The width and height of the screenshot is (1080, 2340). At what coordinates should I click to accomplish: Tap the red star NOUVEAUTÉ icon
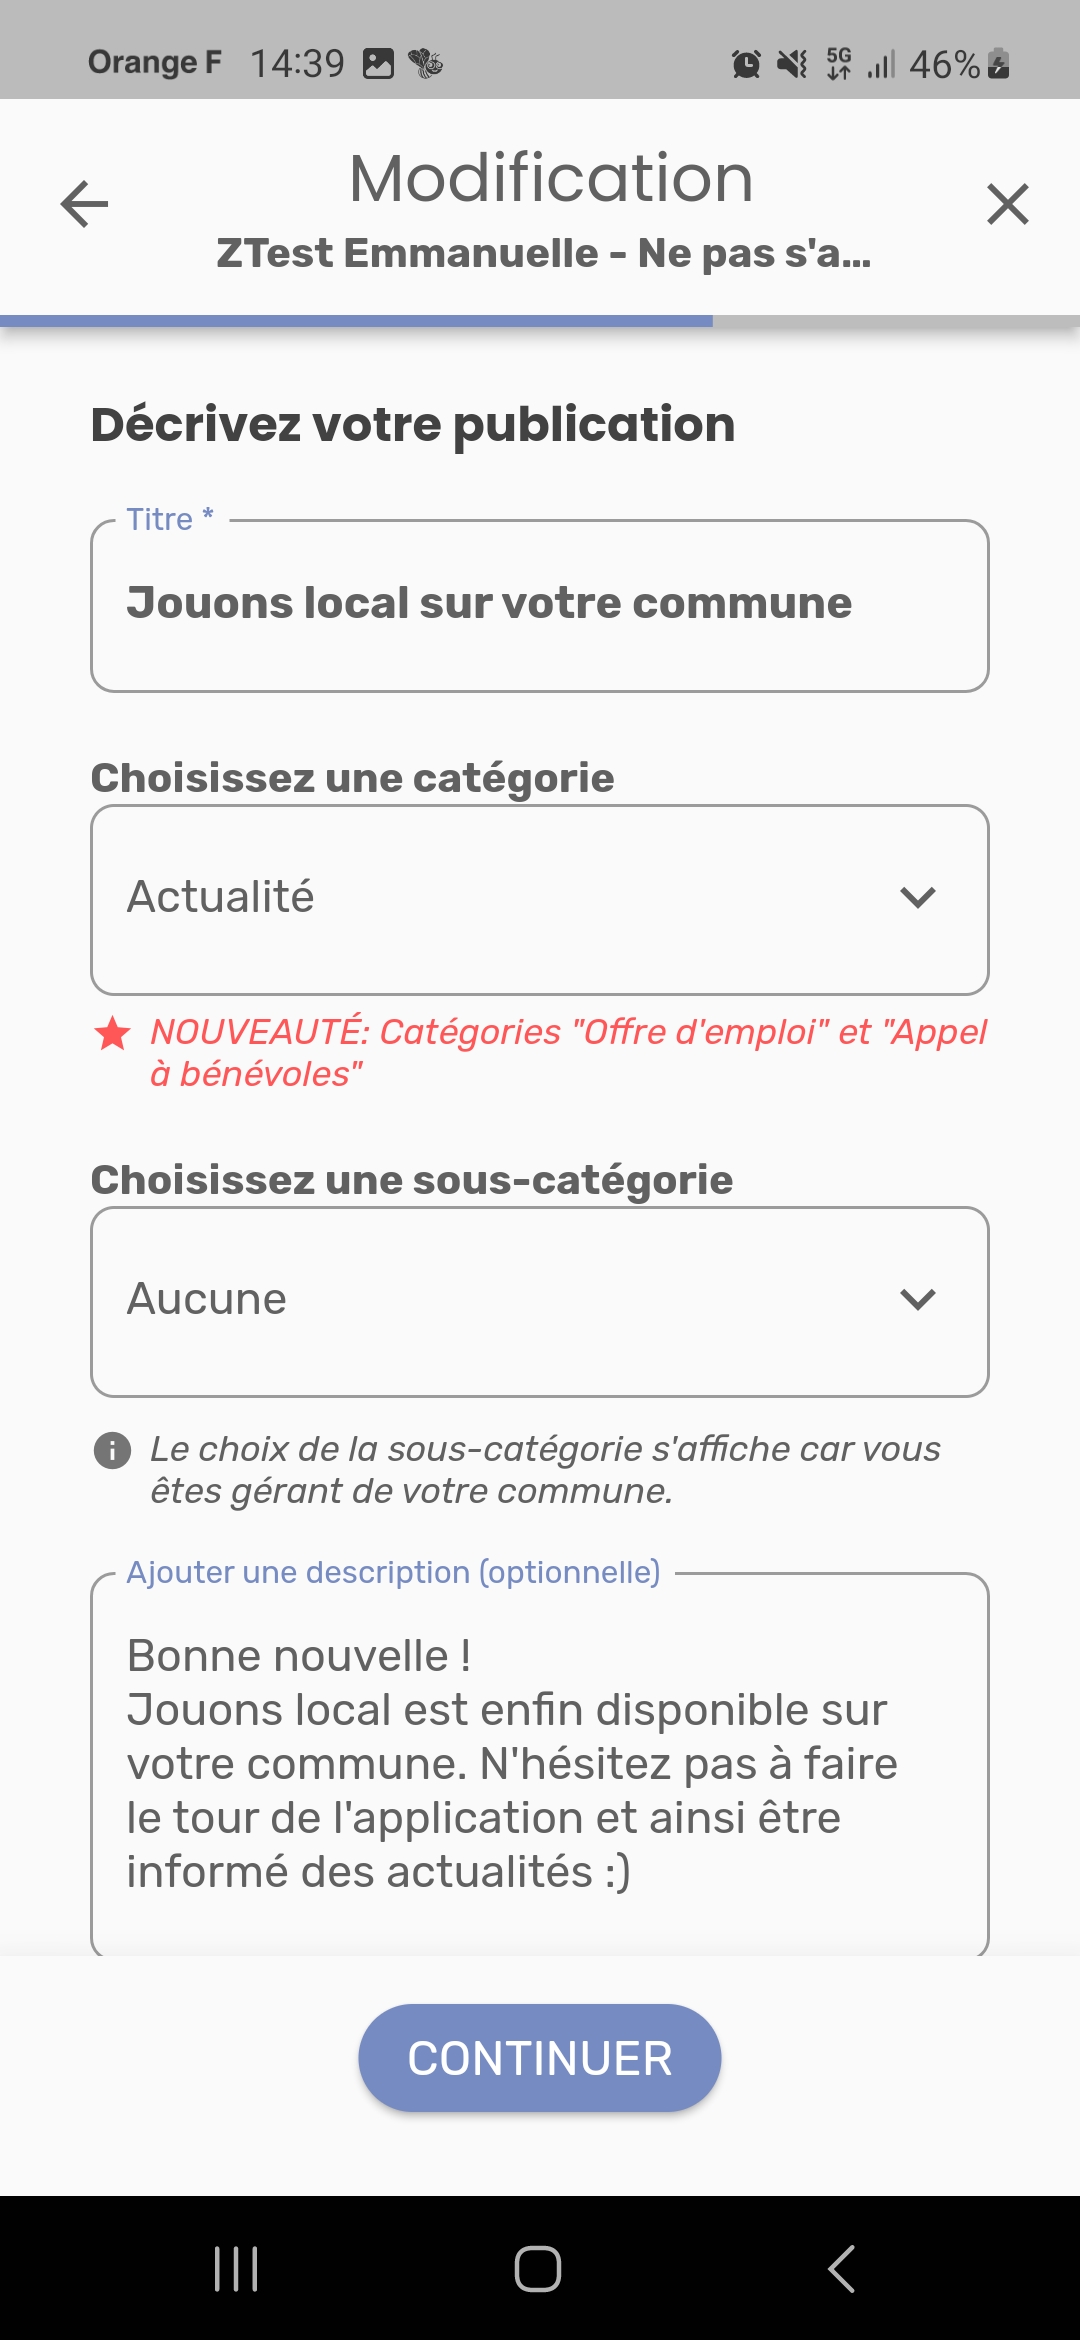point(112,1033)
